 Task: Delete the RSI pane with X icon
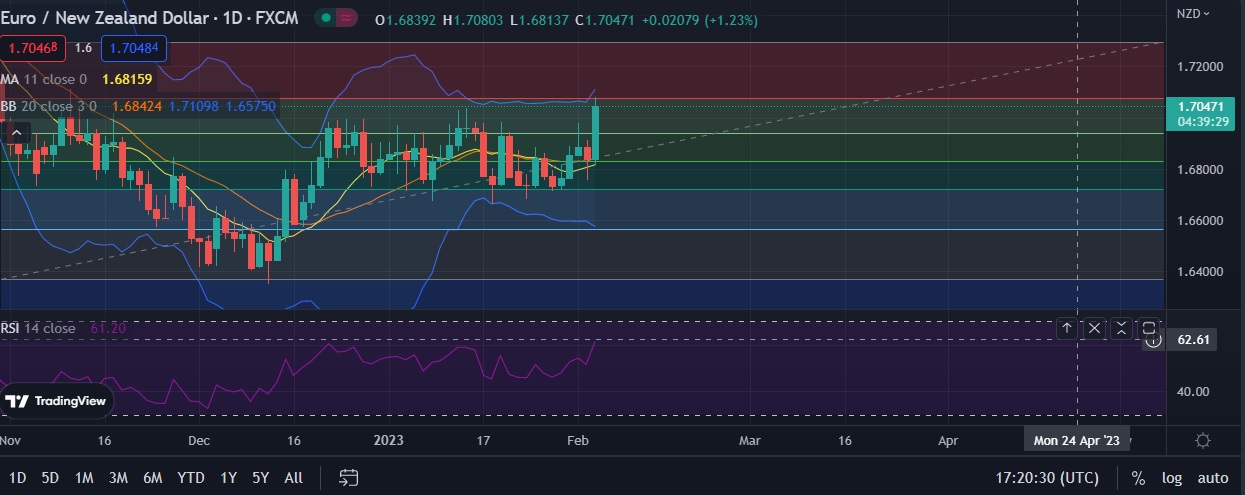(1095, 328)
